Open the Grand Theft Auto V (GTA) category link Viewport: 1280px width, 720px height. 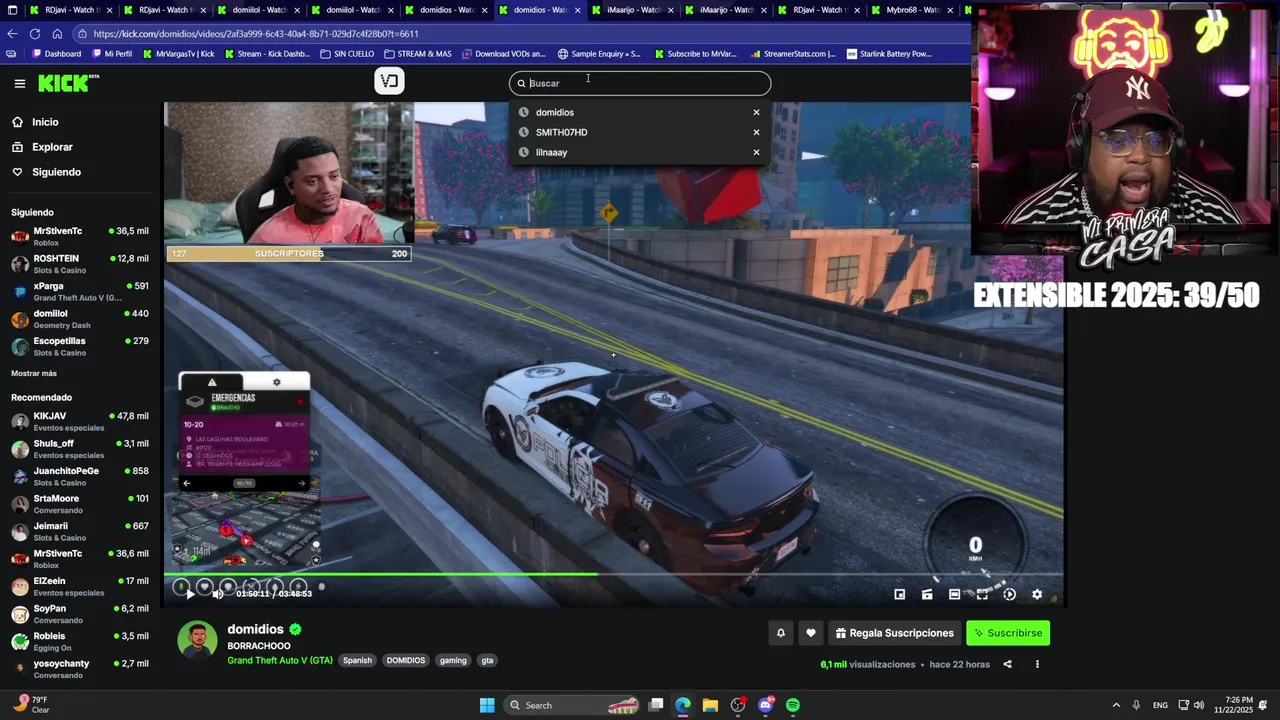pyautogui.click(x=280, y=661)
